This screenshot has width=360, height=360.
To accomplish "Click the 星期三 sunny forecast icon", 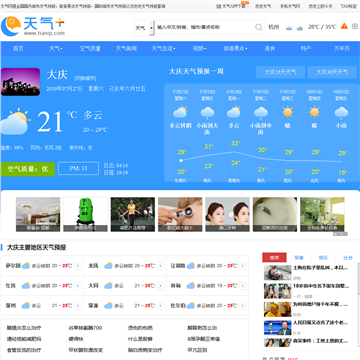I will [x=288, y=112].
